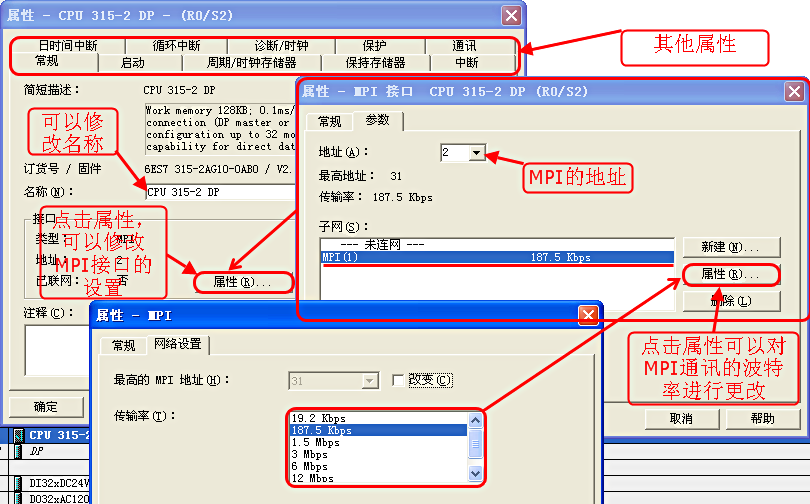Close the 属性 - MPI dialog

[x=588, y=314]
